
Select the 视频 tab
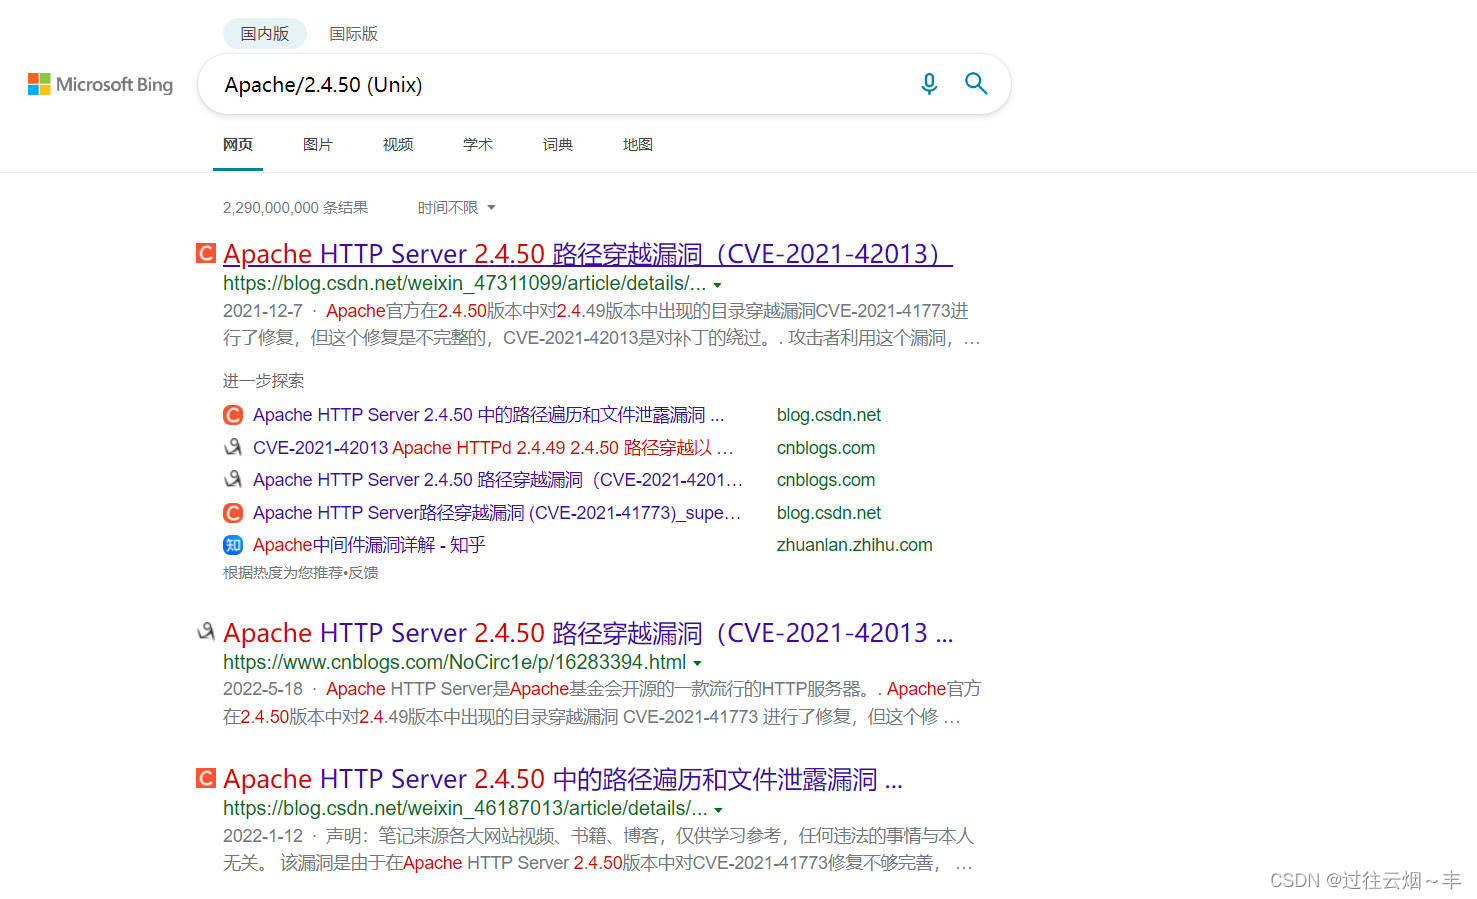[x=398, y=145]
